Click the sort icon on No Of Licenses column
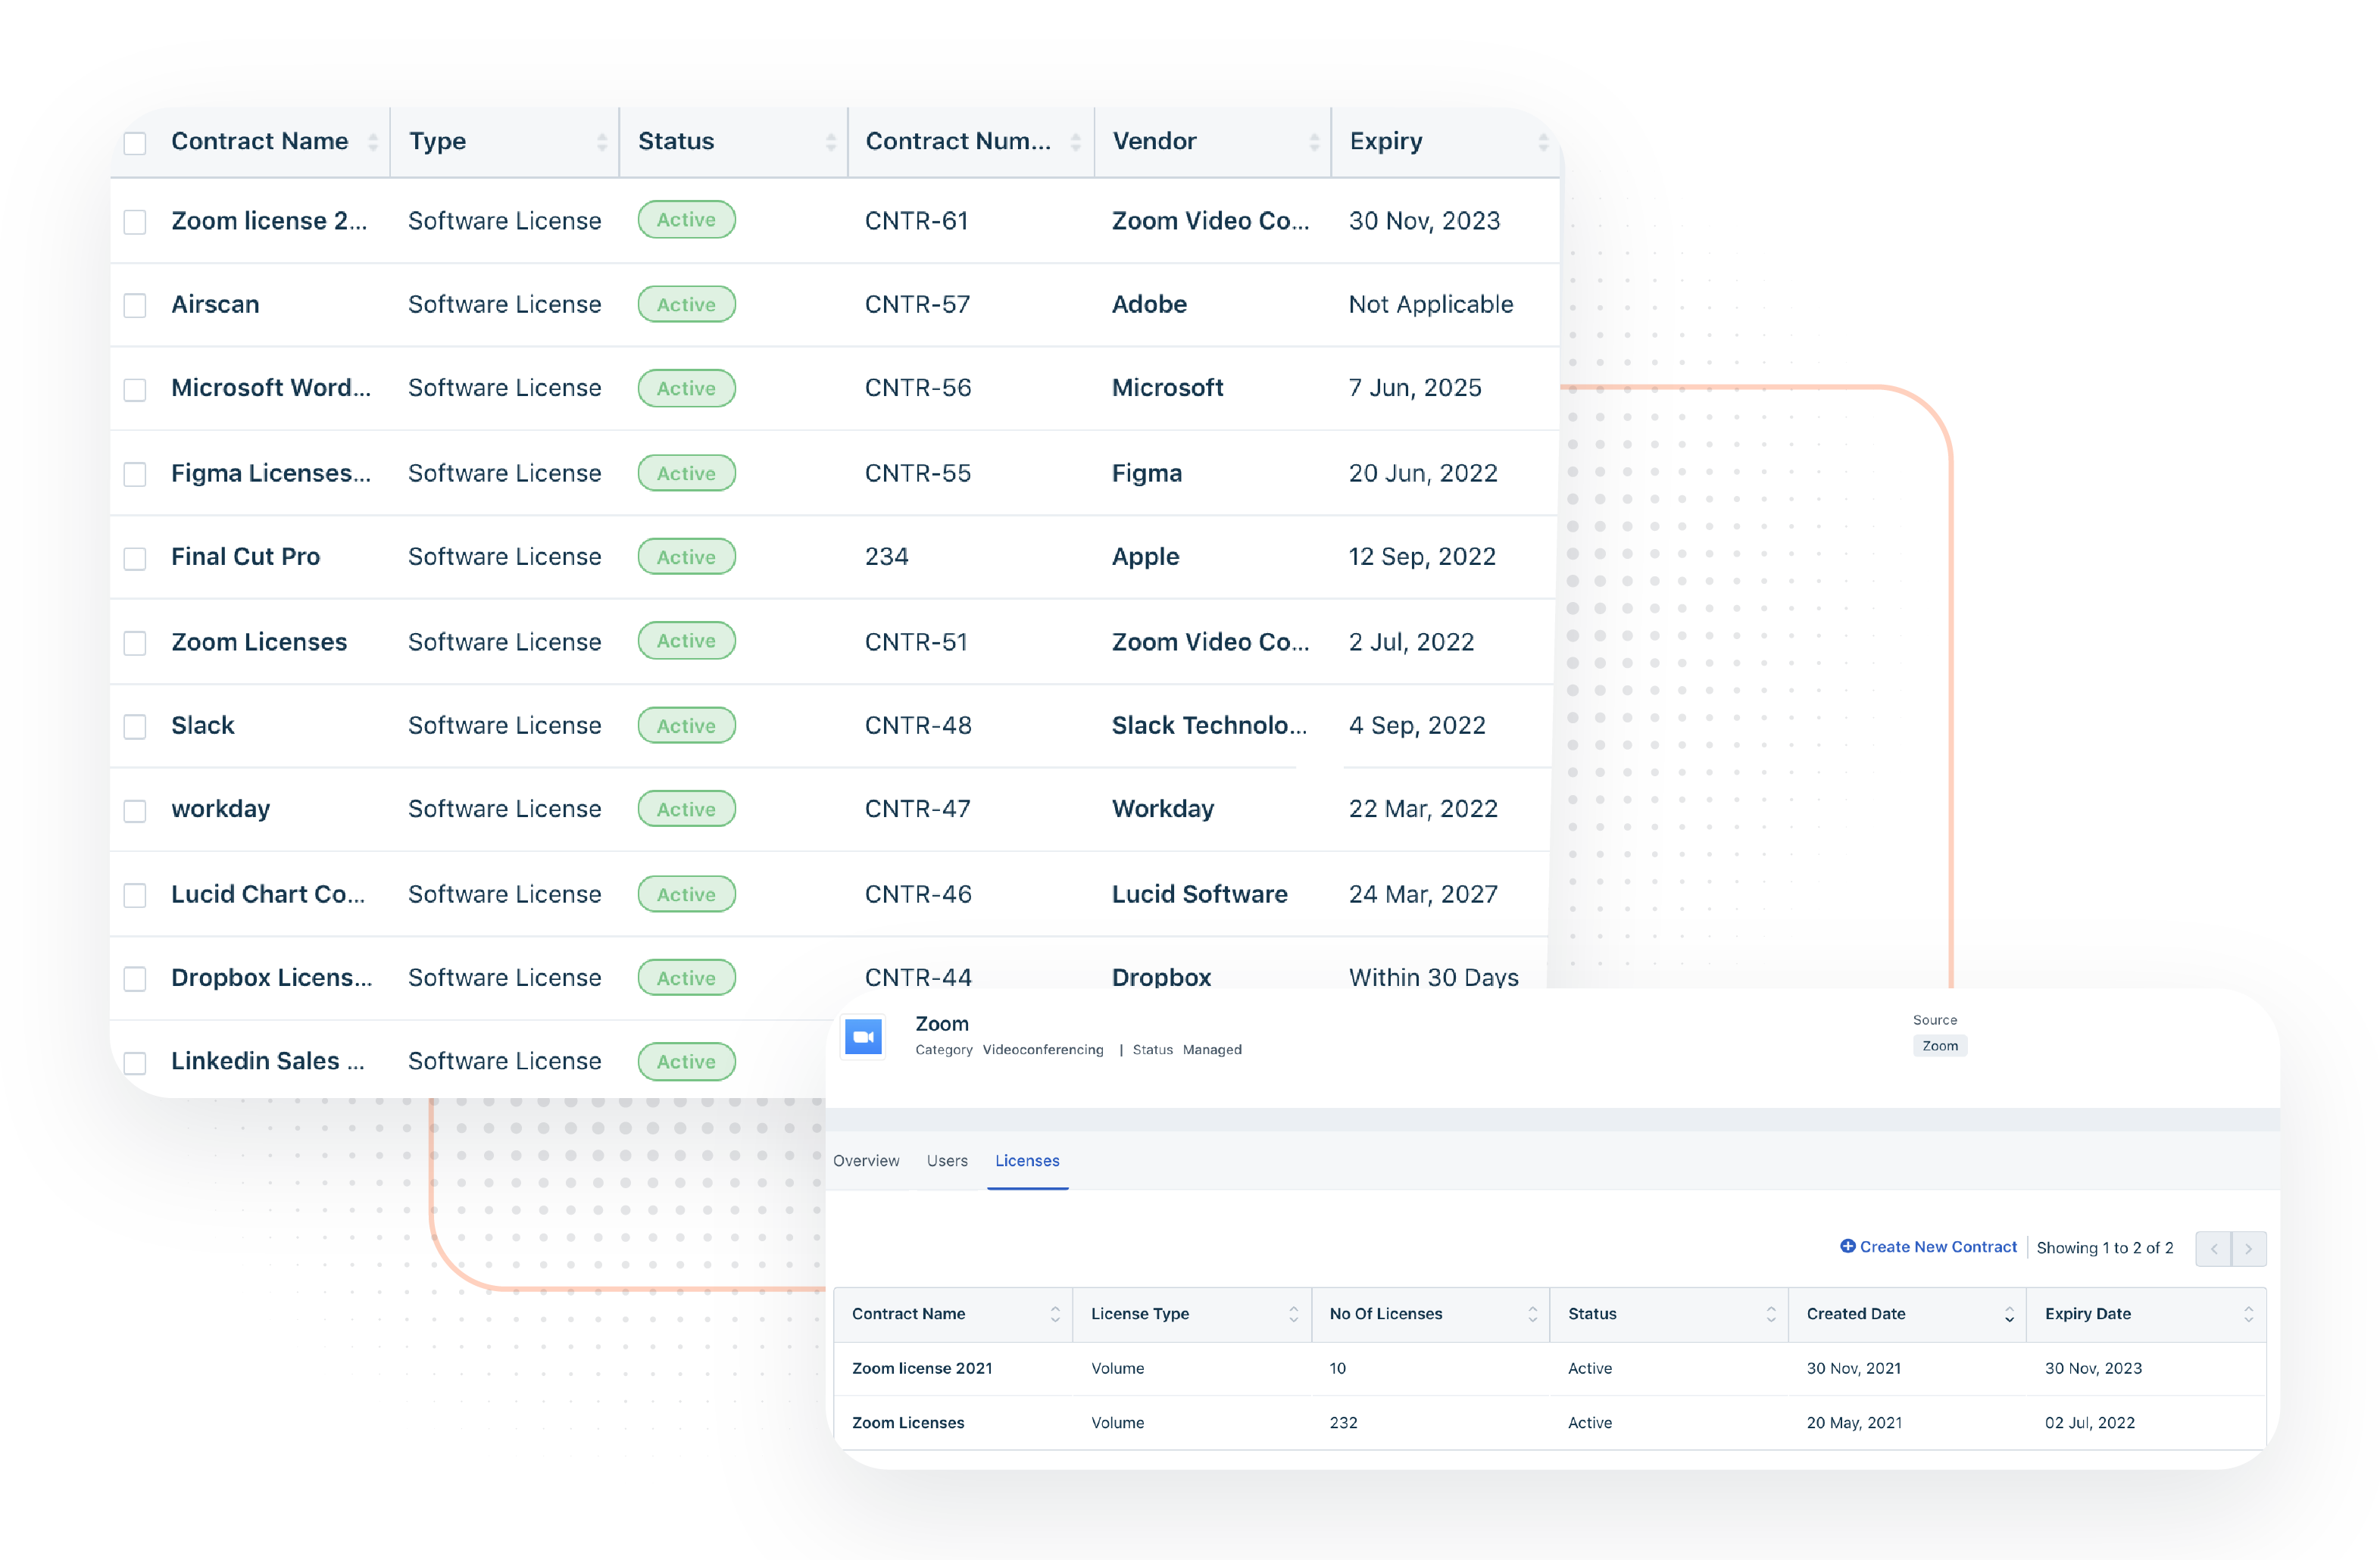 (x=1533, y=1314)
